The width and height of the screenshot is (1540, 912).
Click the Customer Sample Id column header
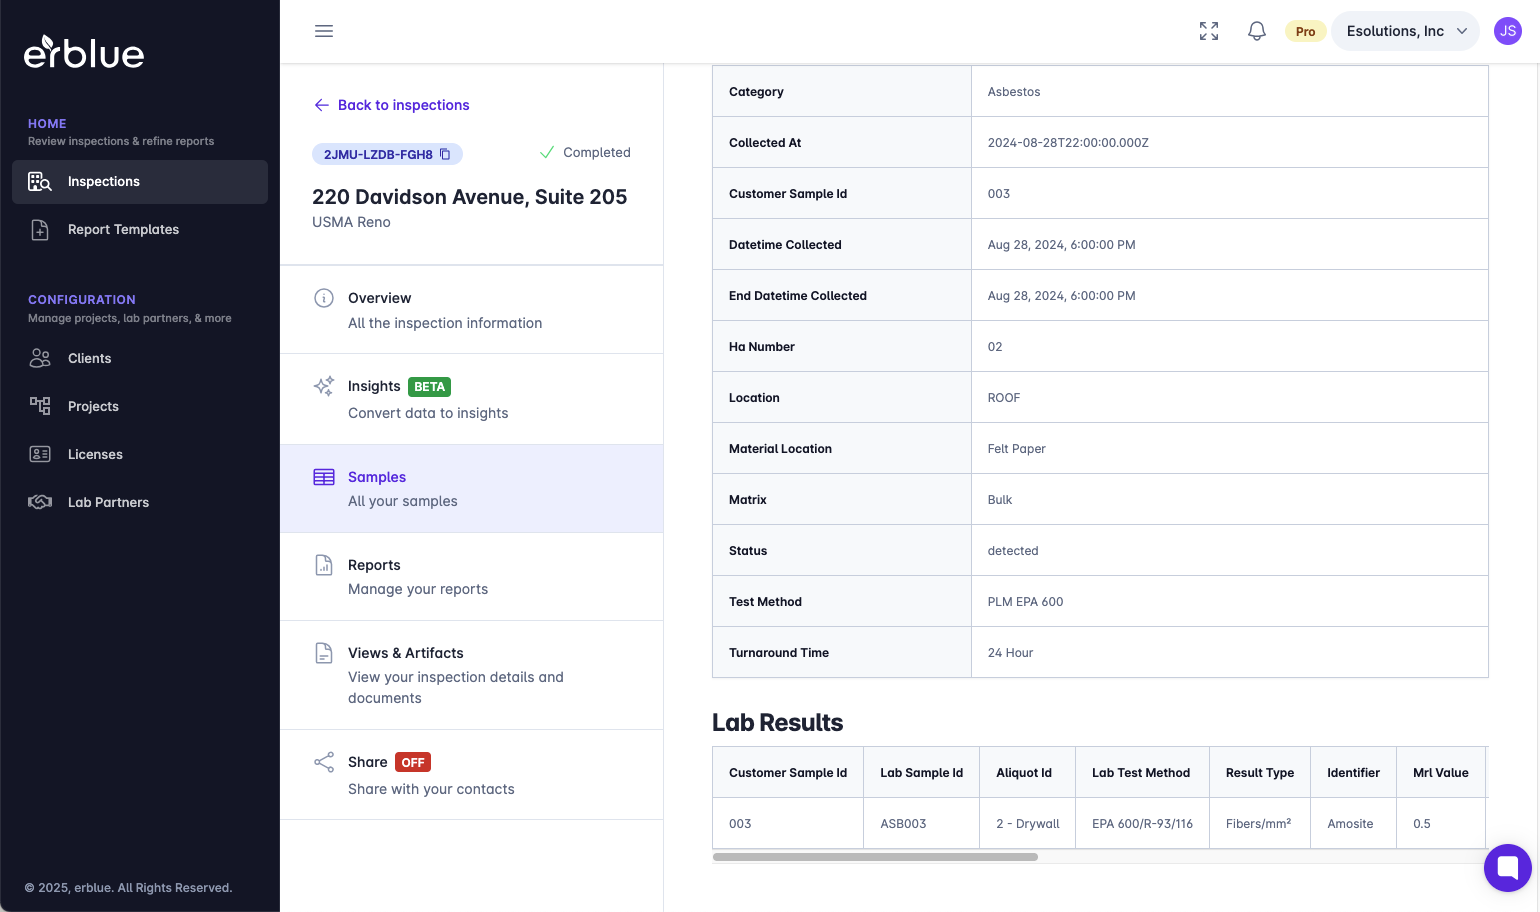[788, 773]
